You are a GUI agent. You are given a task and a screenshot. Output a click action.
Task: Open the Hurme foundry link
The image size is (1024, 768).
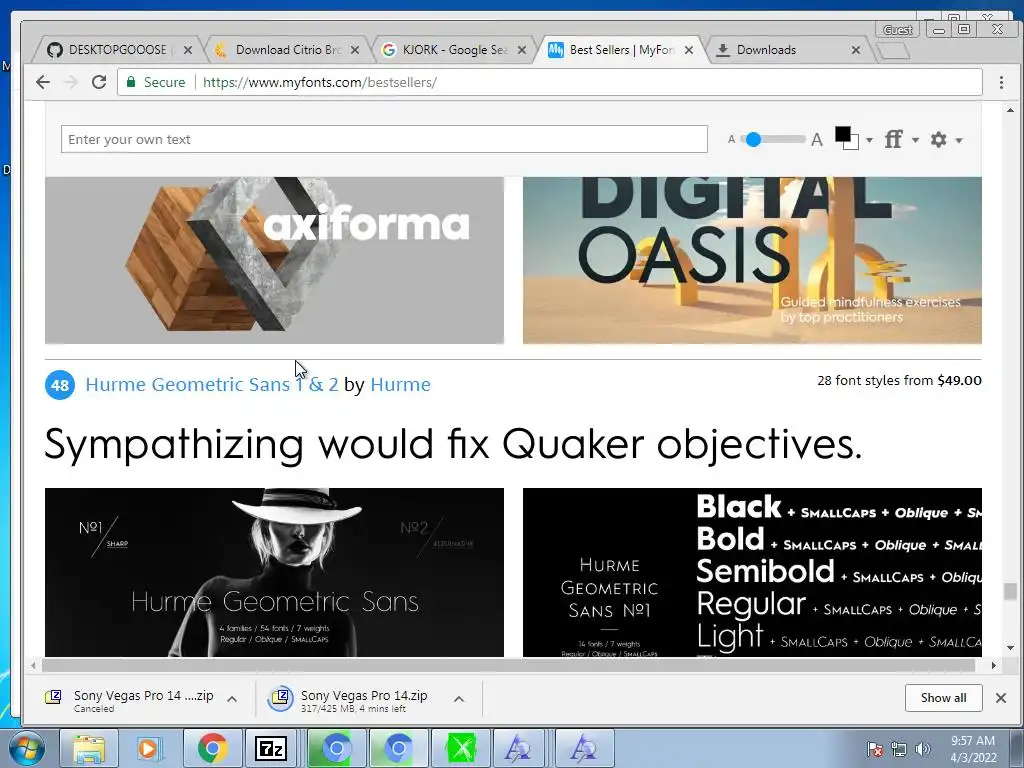coord(400,385)
